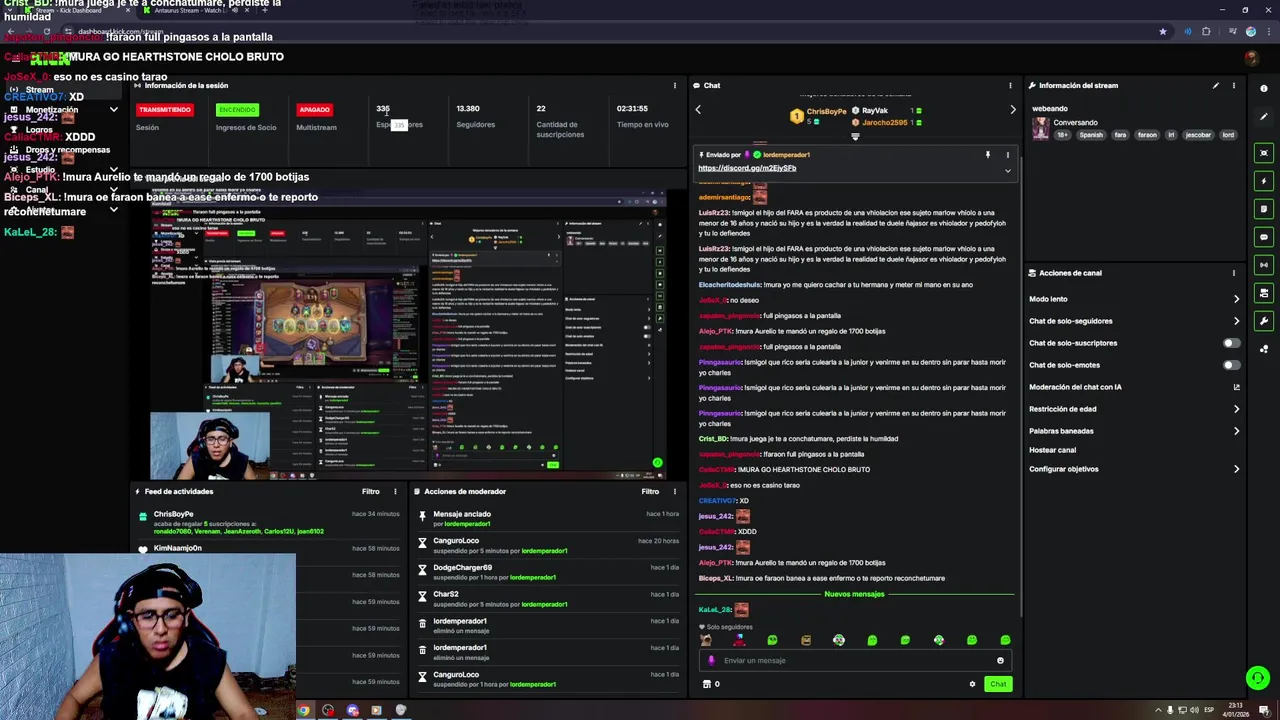Screen dimensions: 1280x720
Task: Show next top gifters with right arrow
Action: click(x=1012, y=110)
